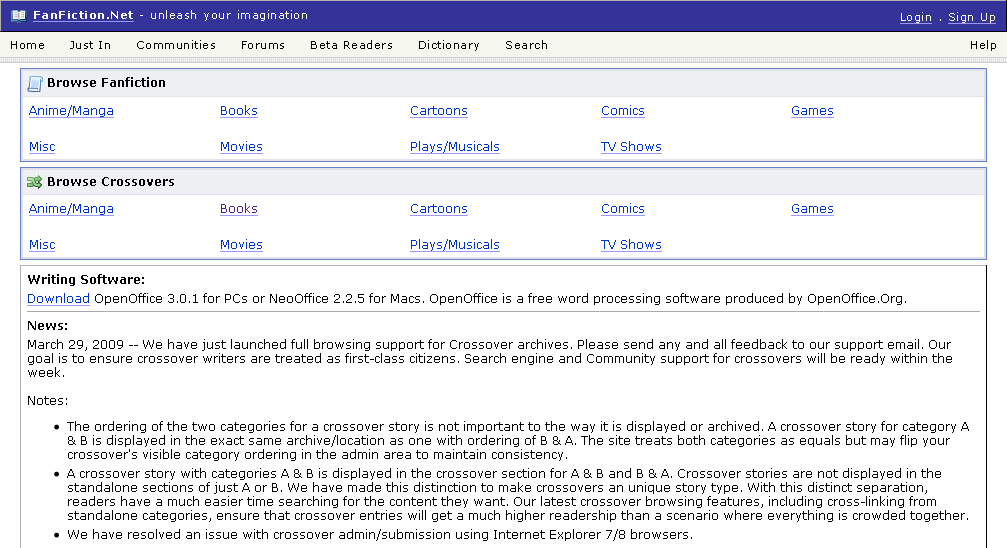Open Misc under Browse Fanfiction
The width and height of the screenshot is (1007, 548).
(x=42, y=146)
